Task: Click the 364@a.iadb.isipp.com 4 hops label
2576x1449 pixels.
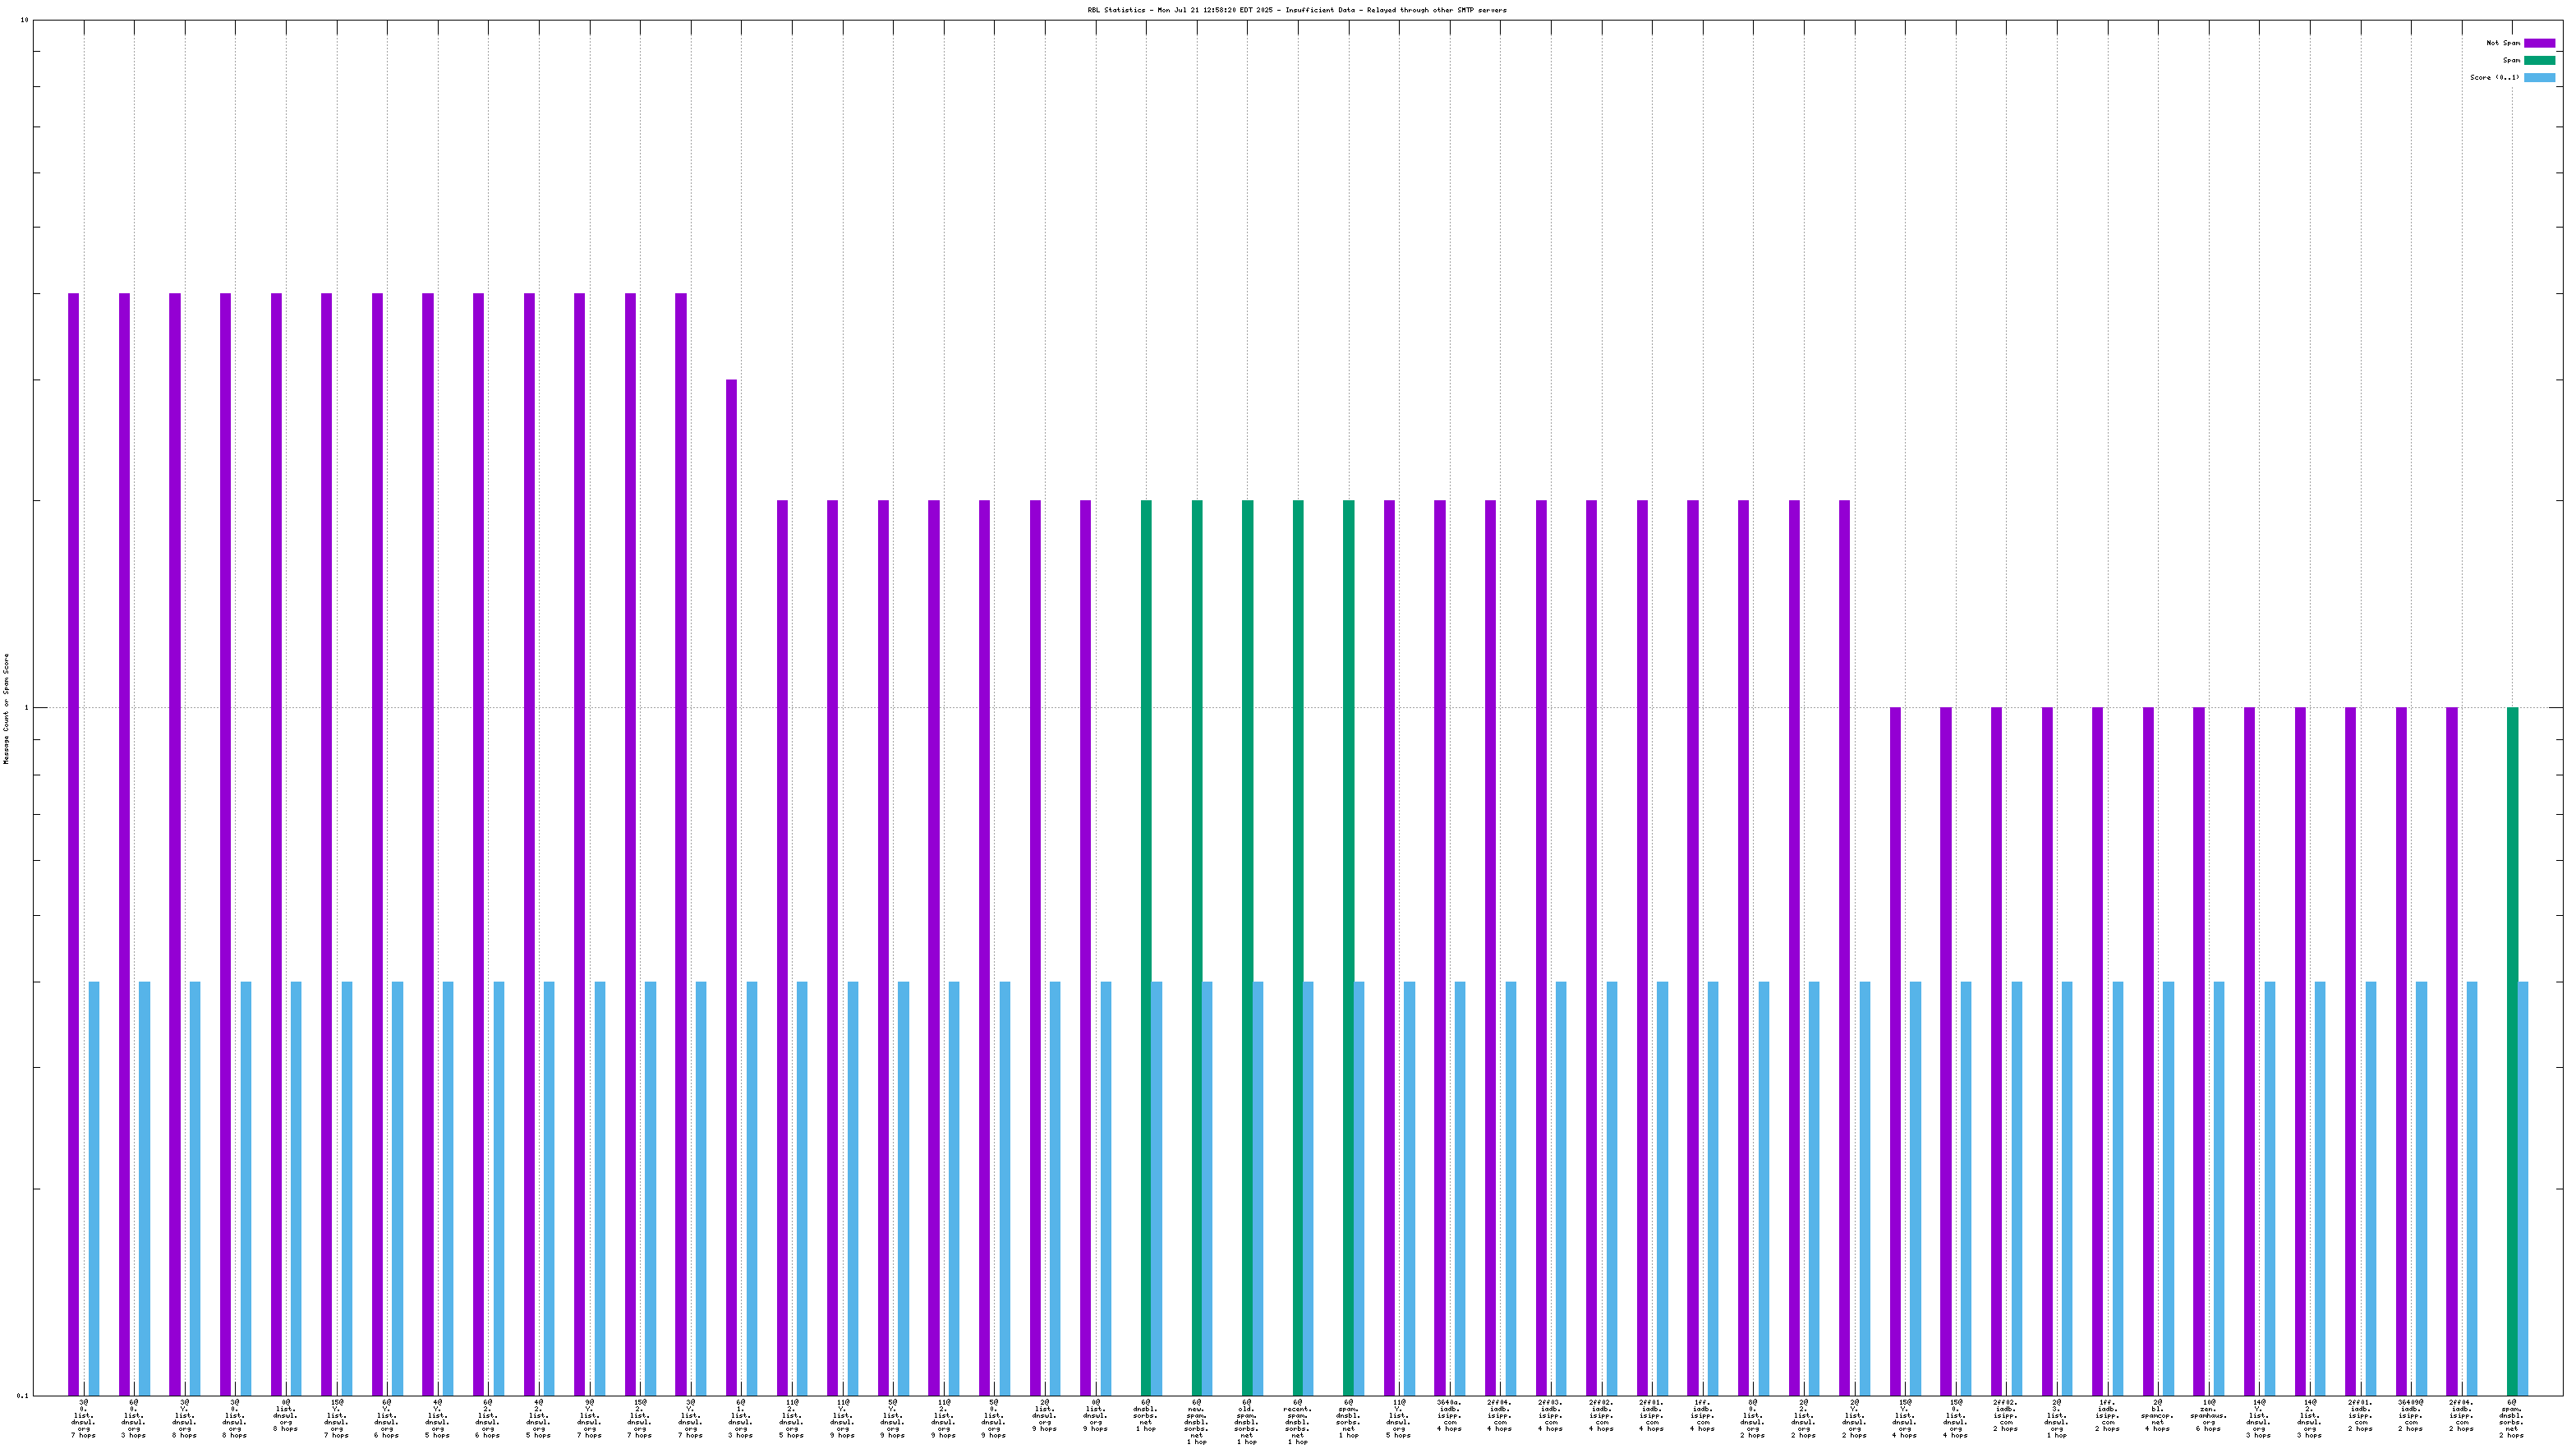Action: coord(1449,1416)
